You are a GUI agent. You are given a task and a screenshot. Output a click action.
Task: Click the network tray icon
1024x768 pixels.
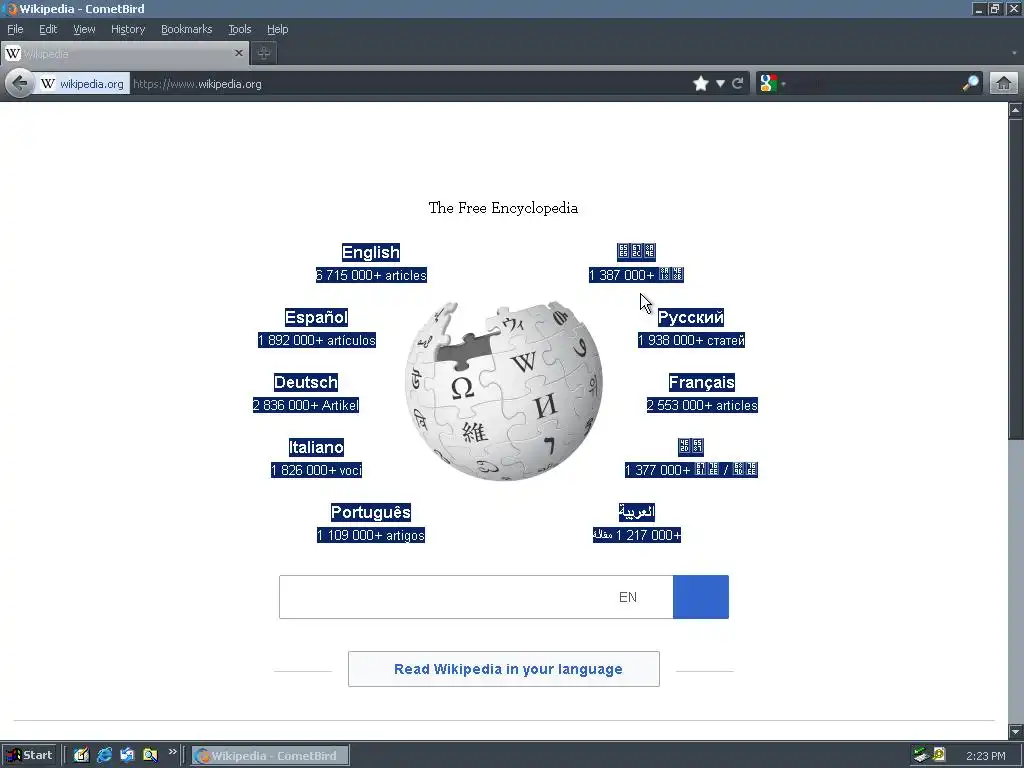(921, 755)
